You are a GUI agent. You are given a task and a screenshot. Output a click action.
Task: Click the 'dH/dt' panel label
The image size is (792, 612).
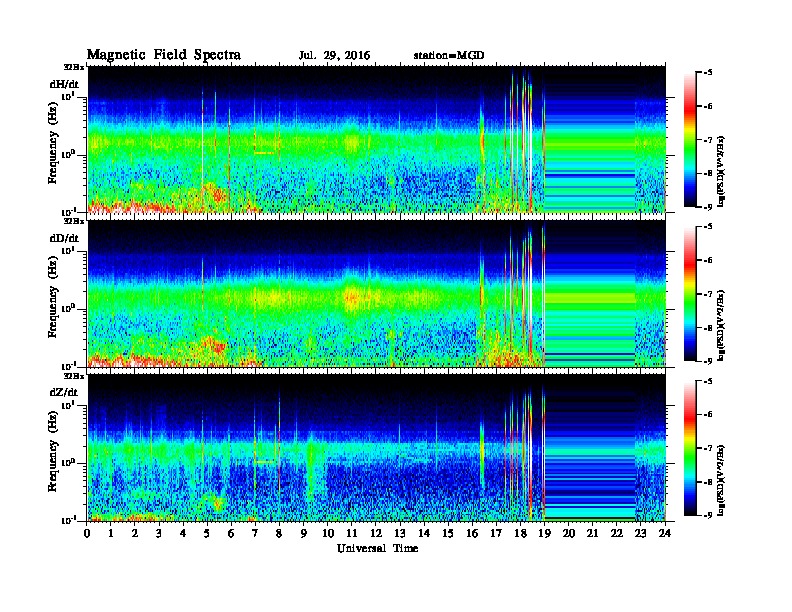click(64, 84)
